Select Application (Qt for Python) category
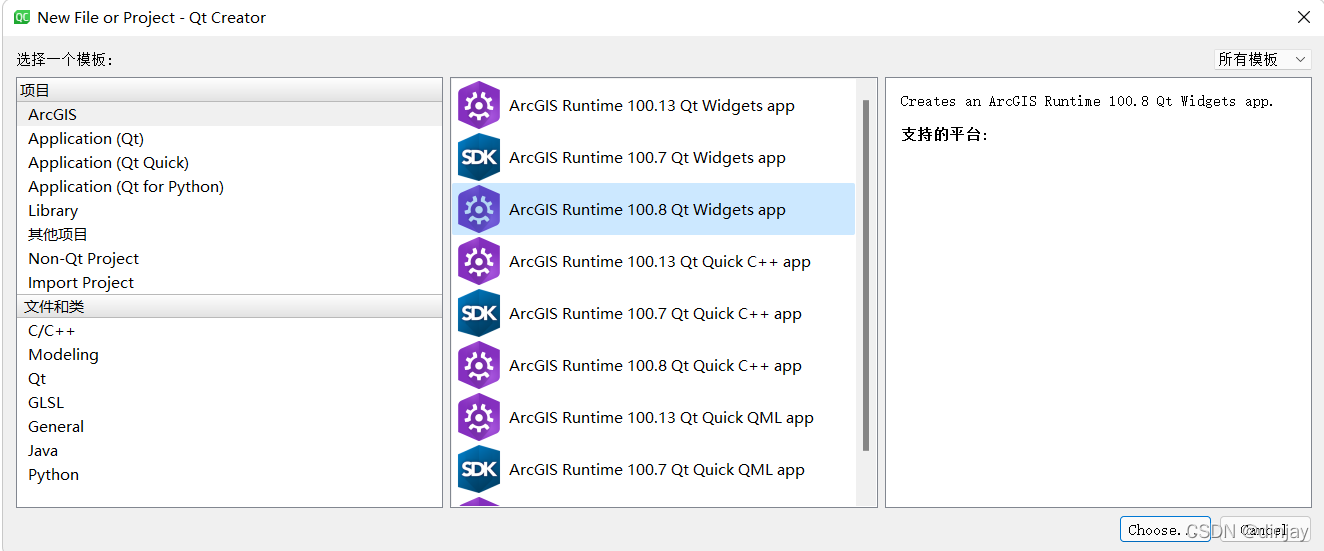The image size is (1324, 551). (x=229, y=186)
